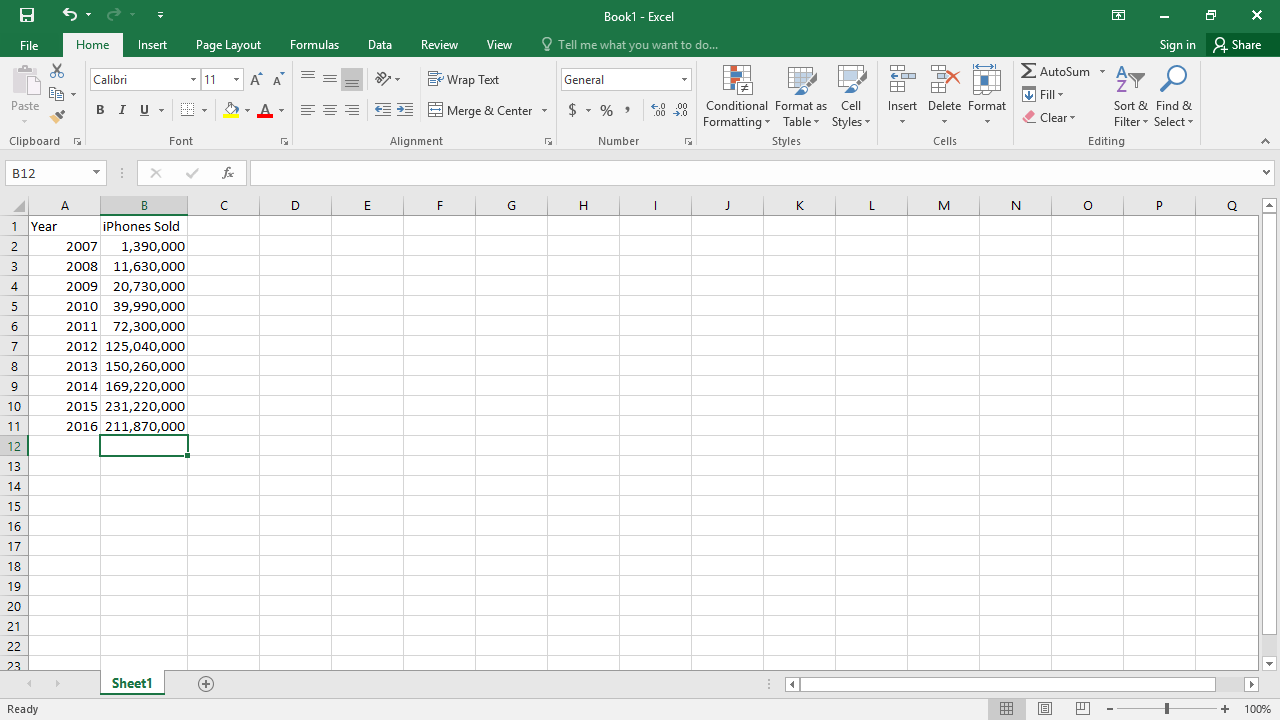This screenshot has height=720, width=1280.
Task: Click the Font Color letter A icon
Action: pos(265,110)
